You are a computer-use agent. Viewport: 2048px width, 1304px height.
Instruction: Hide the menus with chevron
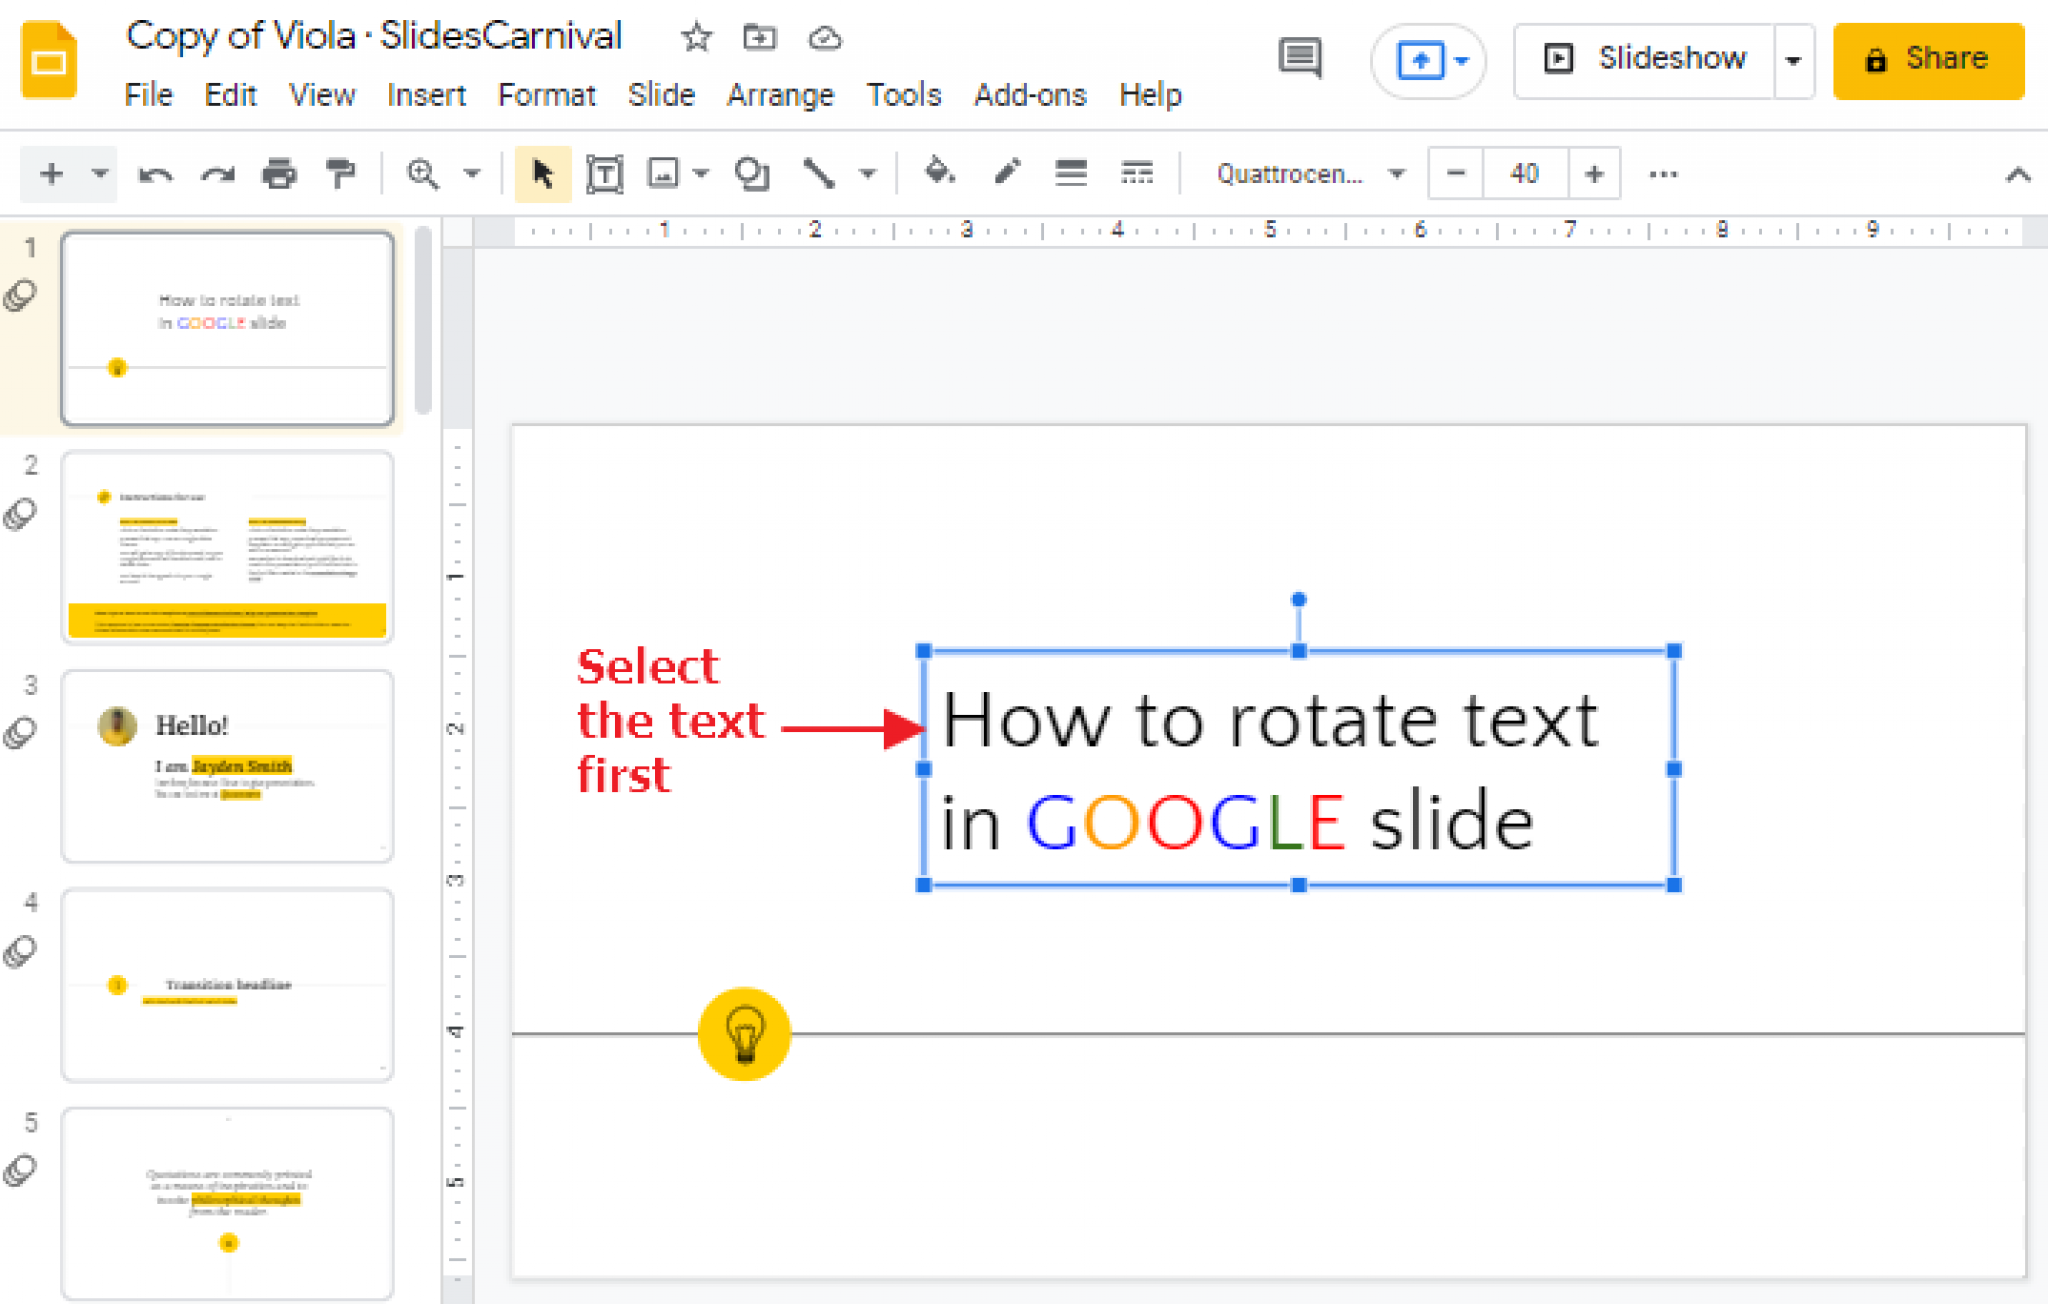(x=2018, y=176)
